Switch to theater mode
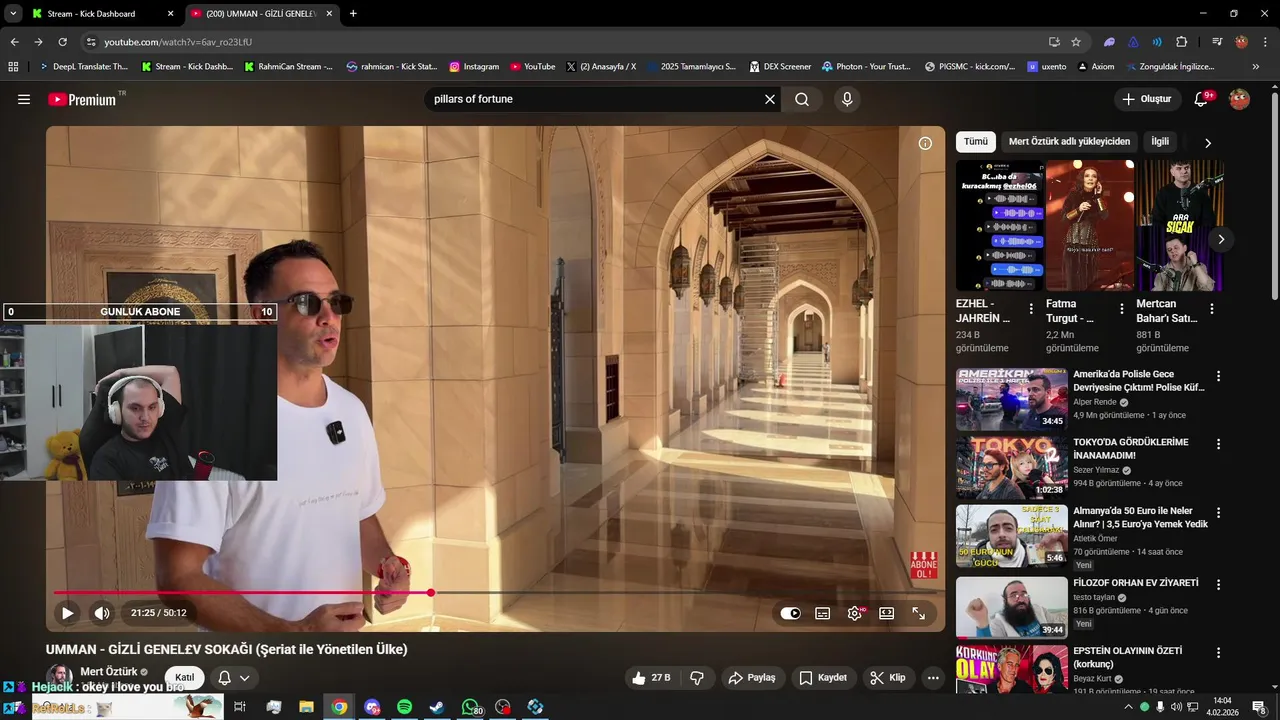Image resolution: width=1280 pixels, height=720 pixels. coord(887,613)
